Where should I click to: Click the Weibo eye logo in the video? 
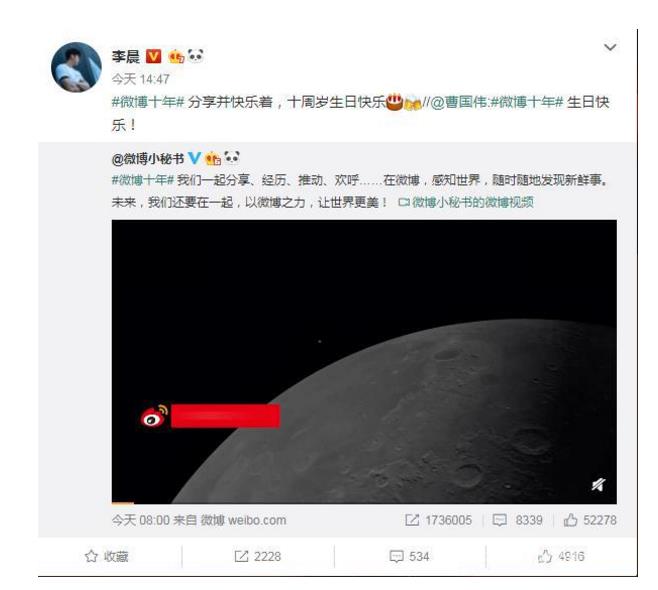tap(154, 416)
